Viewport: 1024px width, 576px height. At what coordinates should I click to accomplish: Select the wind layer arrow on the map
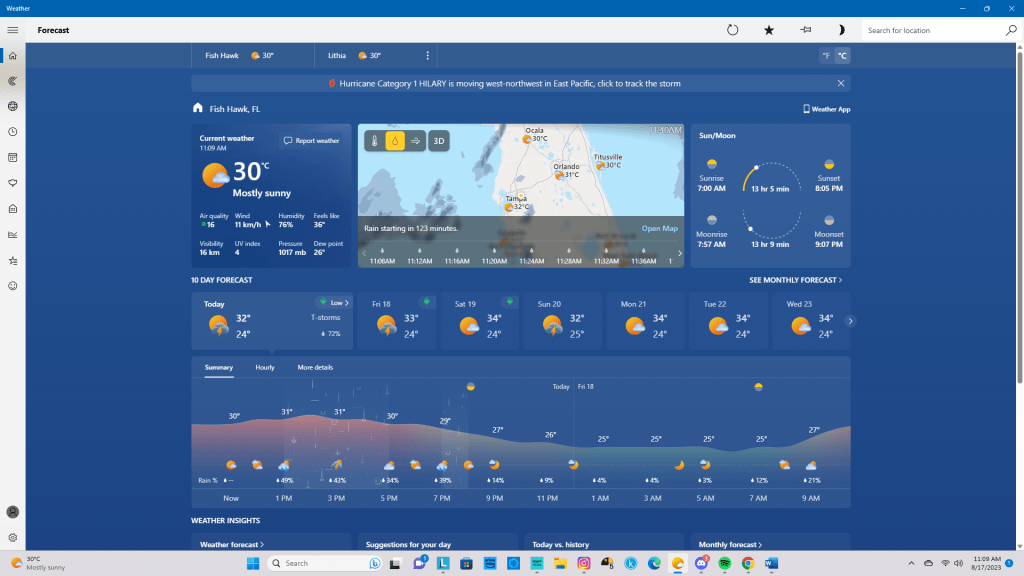point(416,141)
